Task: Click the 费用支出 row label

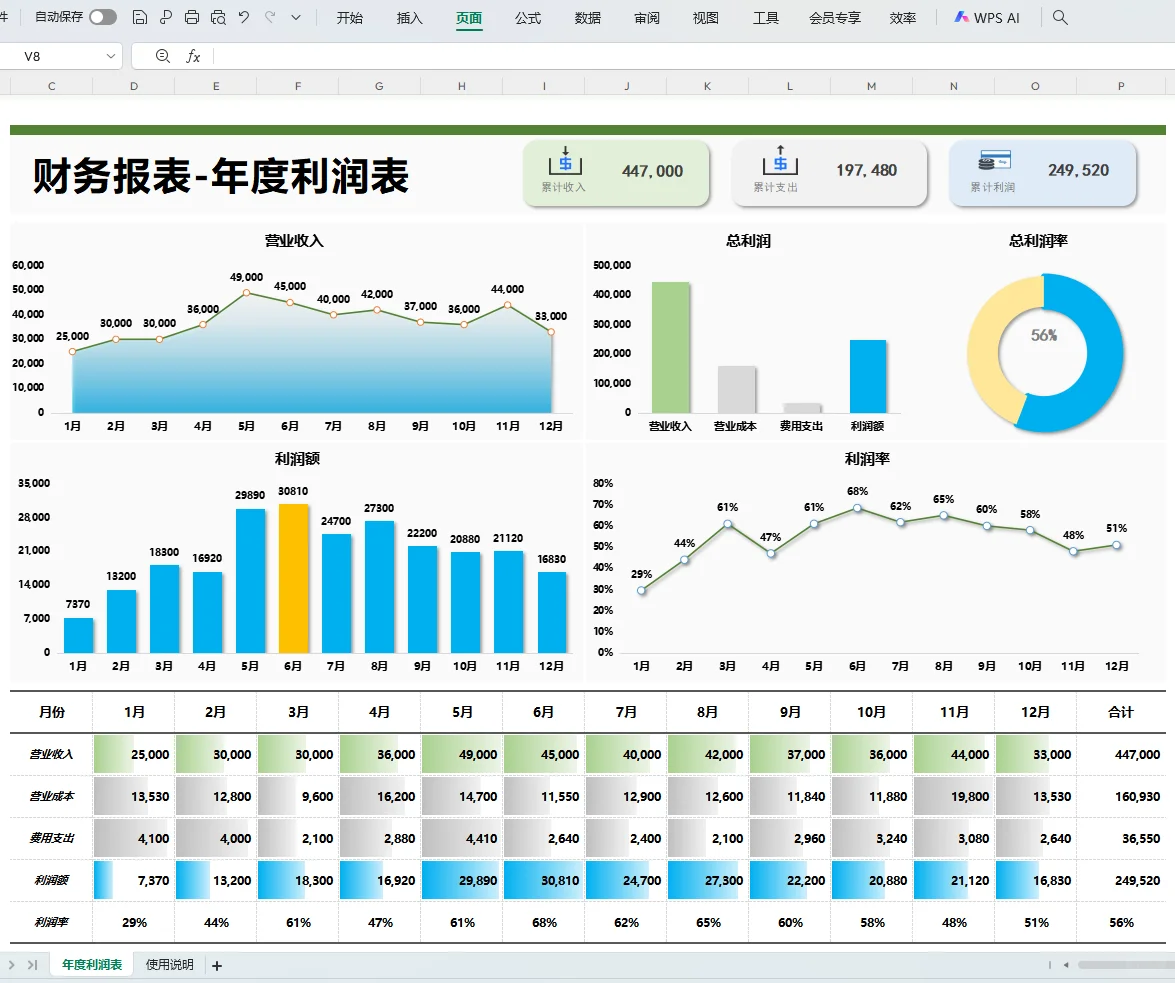Action: [x=52, y=838]
